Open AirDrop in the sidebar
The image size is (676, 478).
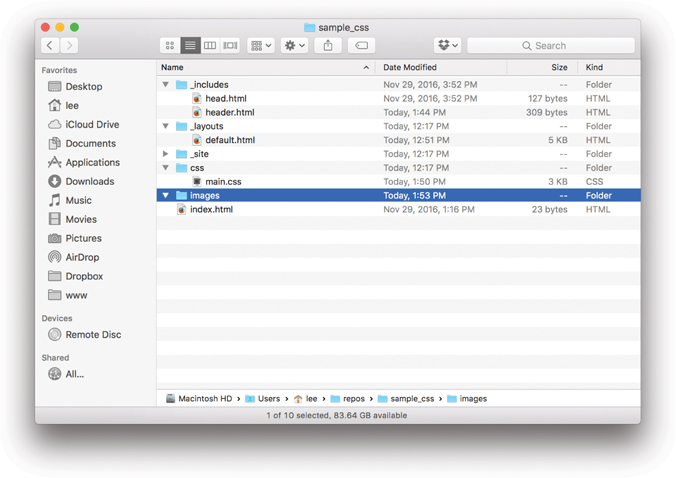82,257
